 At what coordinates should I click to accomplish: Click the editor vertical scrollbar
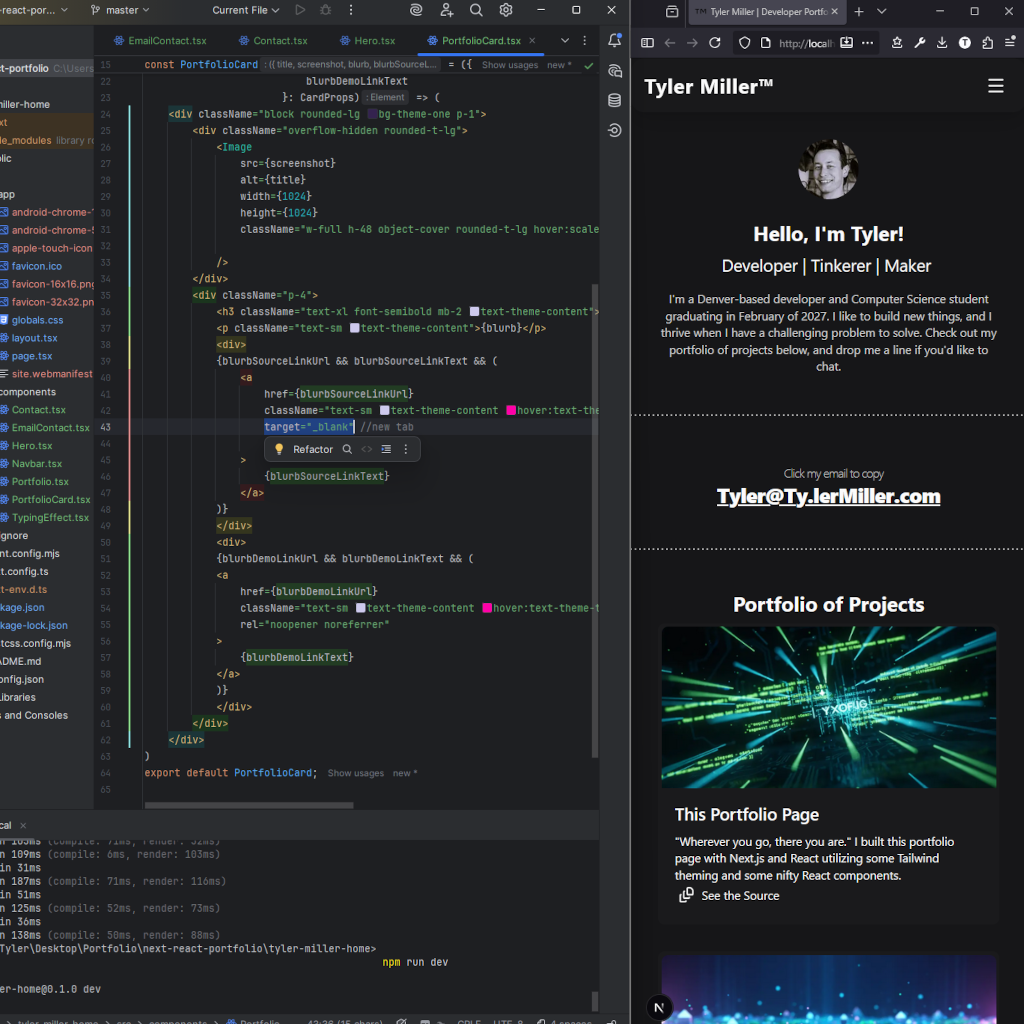[x=595, y=520]
